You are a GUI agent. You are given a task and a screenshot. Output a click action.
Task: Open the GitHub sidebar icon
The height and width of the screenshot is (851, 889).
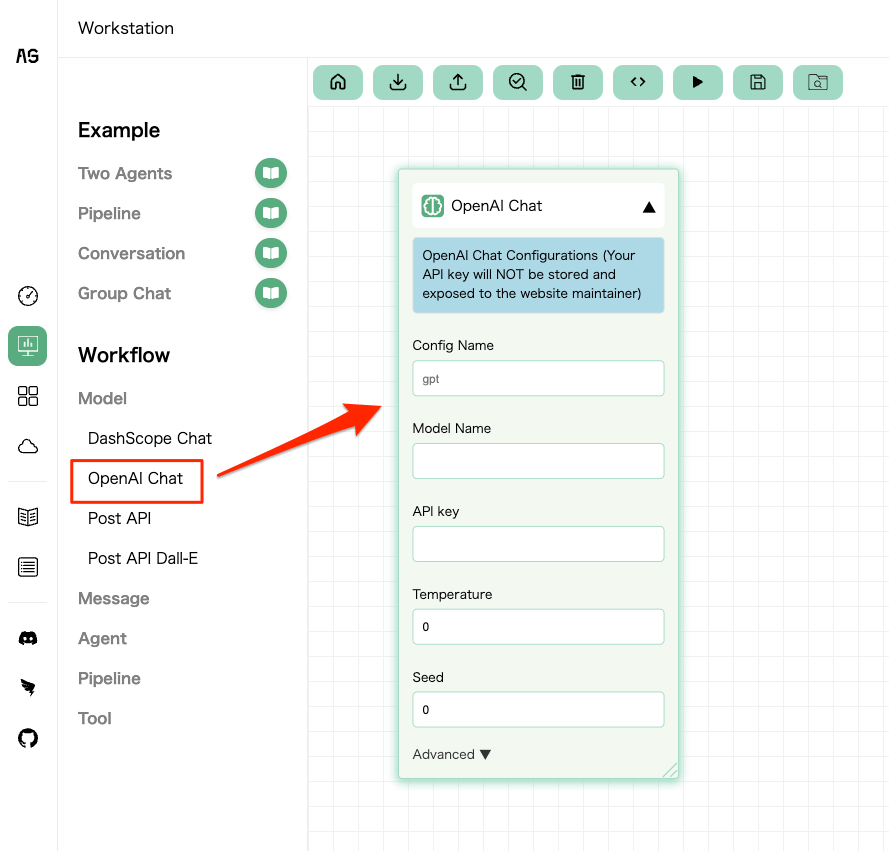[28, 738]
